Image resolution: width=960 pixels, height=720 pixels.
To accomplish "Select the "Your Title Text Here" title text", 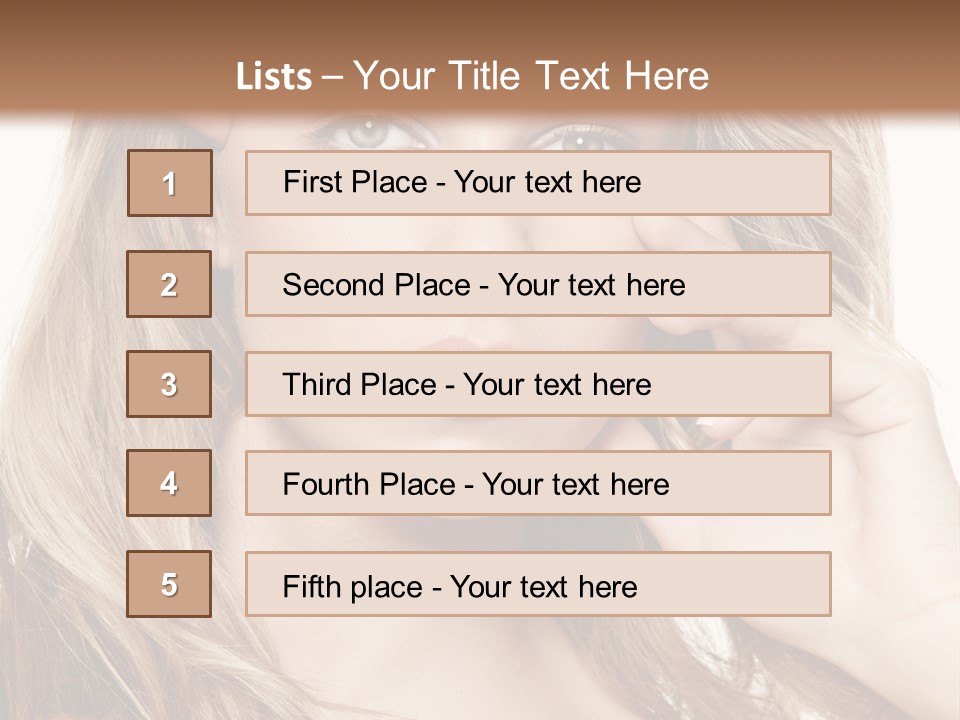I will (x=531, y=76).
